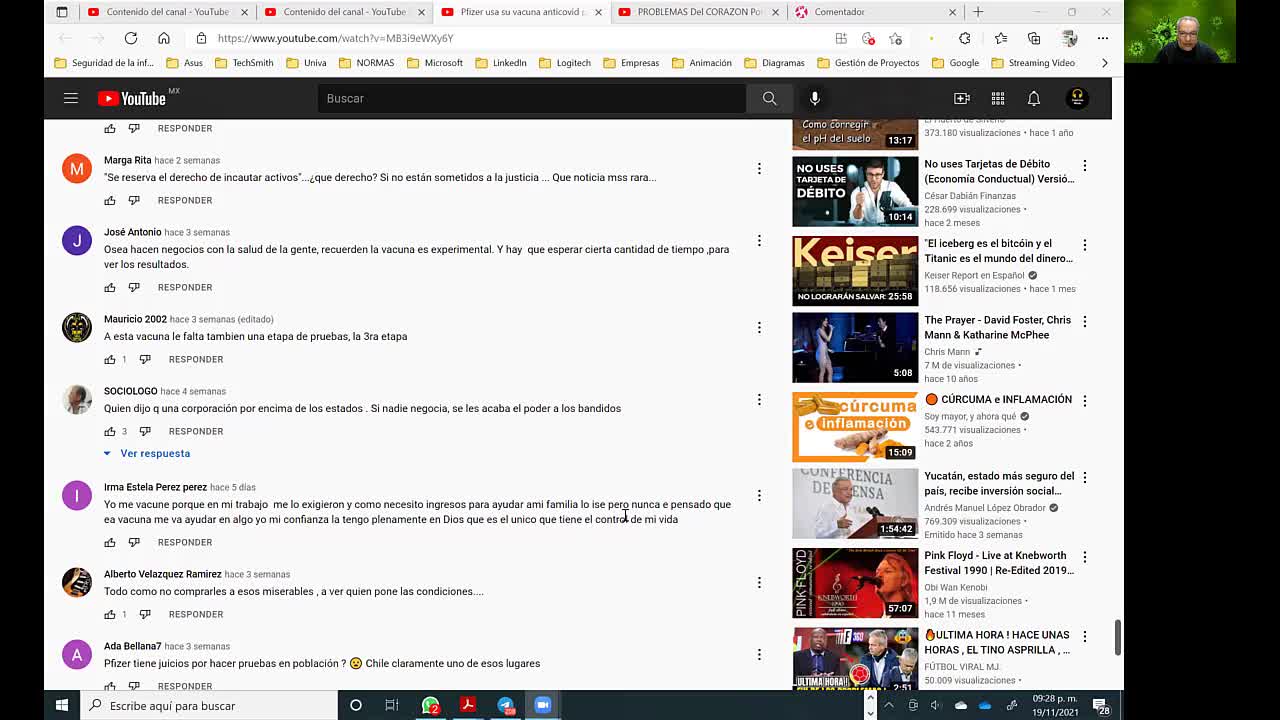Reply to José Antonio's comment with RESPONDER
Screen dimensions: 1280x720
185,287
